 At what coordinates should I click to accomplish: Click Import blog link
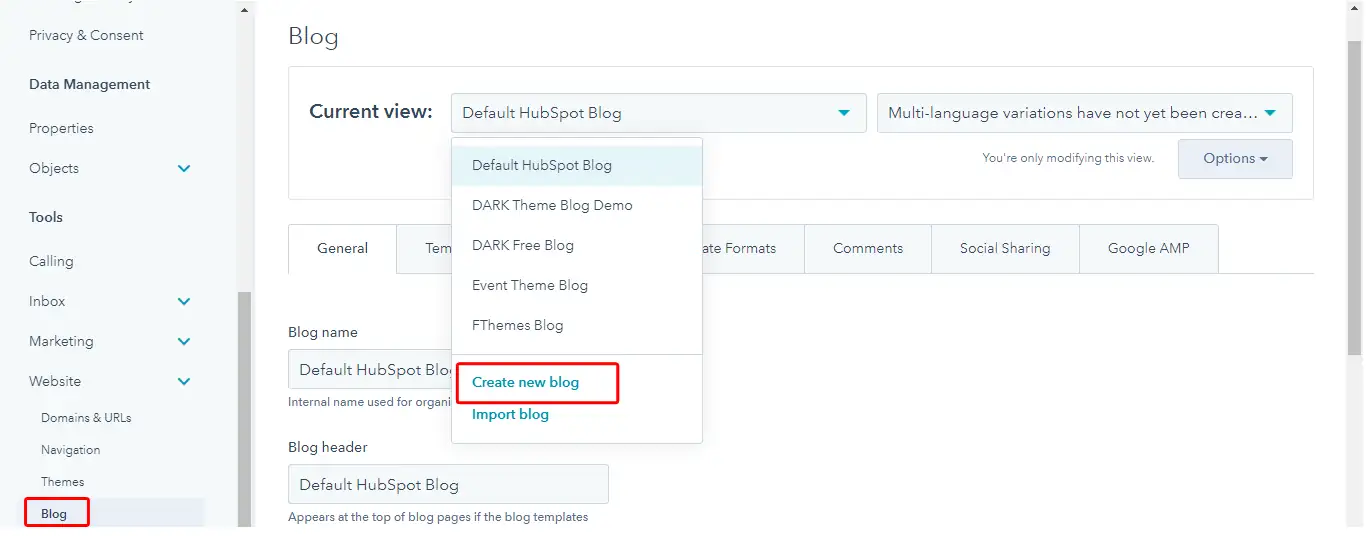510,414
